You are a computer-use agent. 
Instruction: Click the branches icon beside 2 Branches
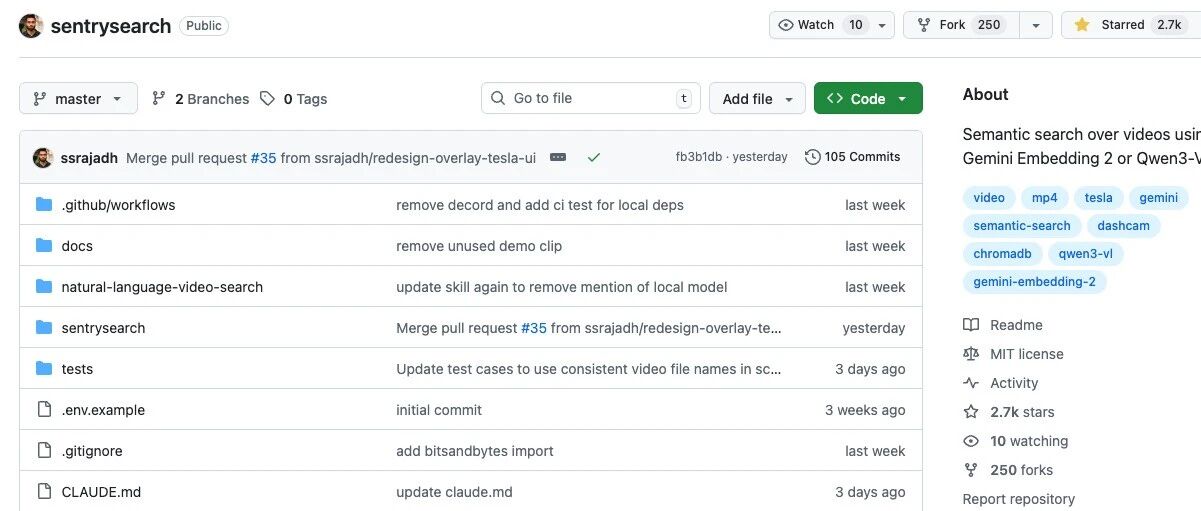[x=159, y=99]
